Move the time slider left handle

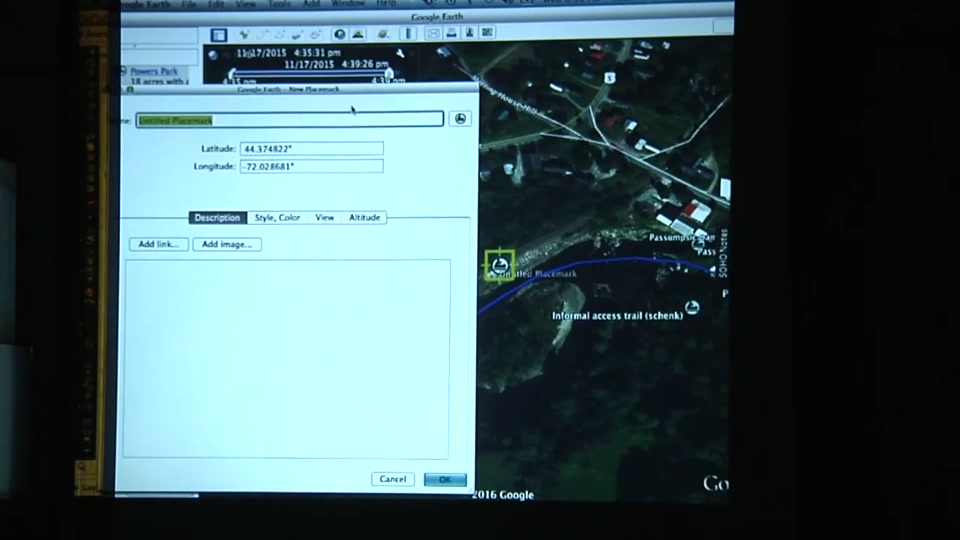tap(233, 75)
